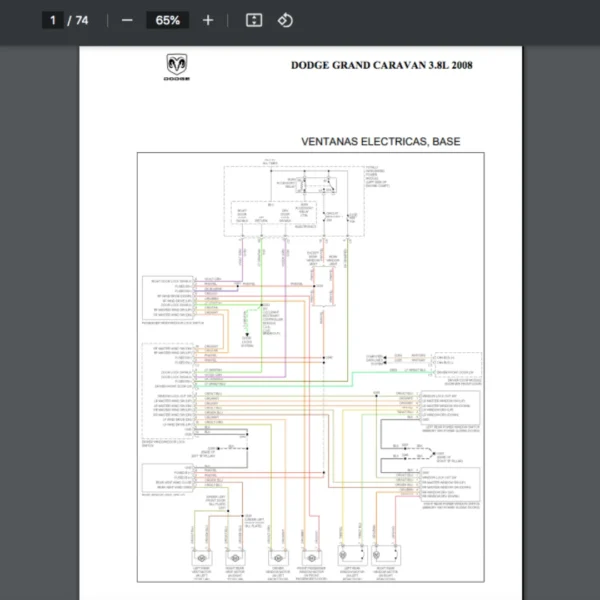Rotate the document using the rotate icon
This screenshot has height=600, width=600.
285,20
